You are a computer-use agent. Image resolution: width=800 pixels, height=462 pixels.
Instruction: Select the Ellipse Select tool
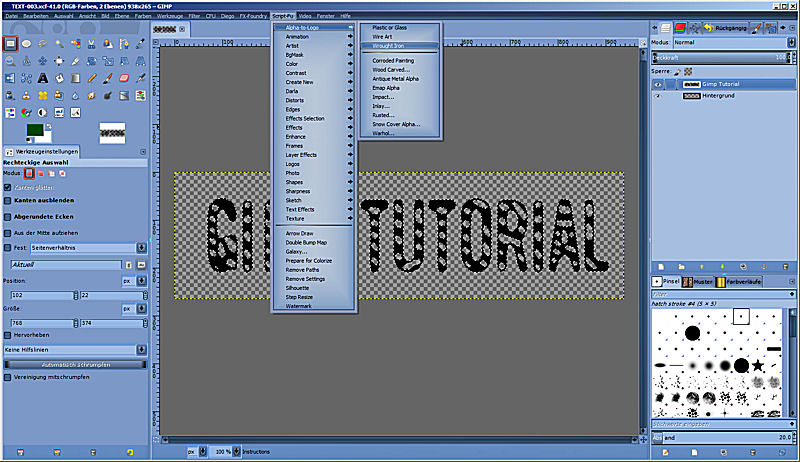click(27, 44)
